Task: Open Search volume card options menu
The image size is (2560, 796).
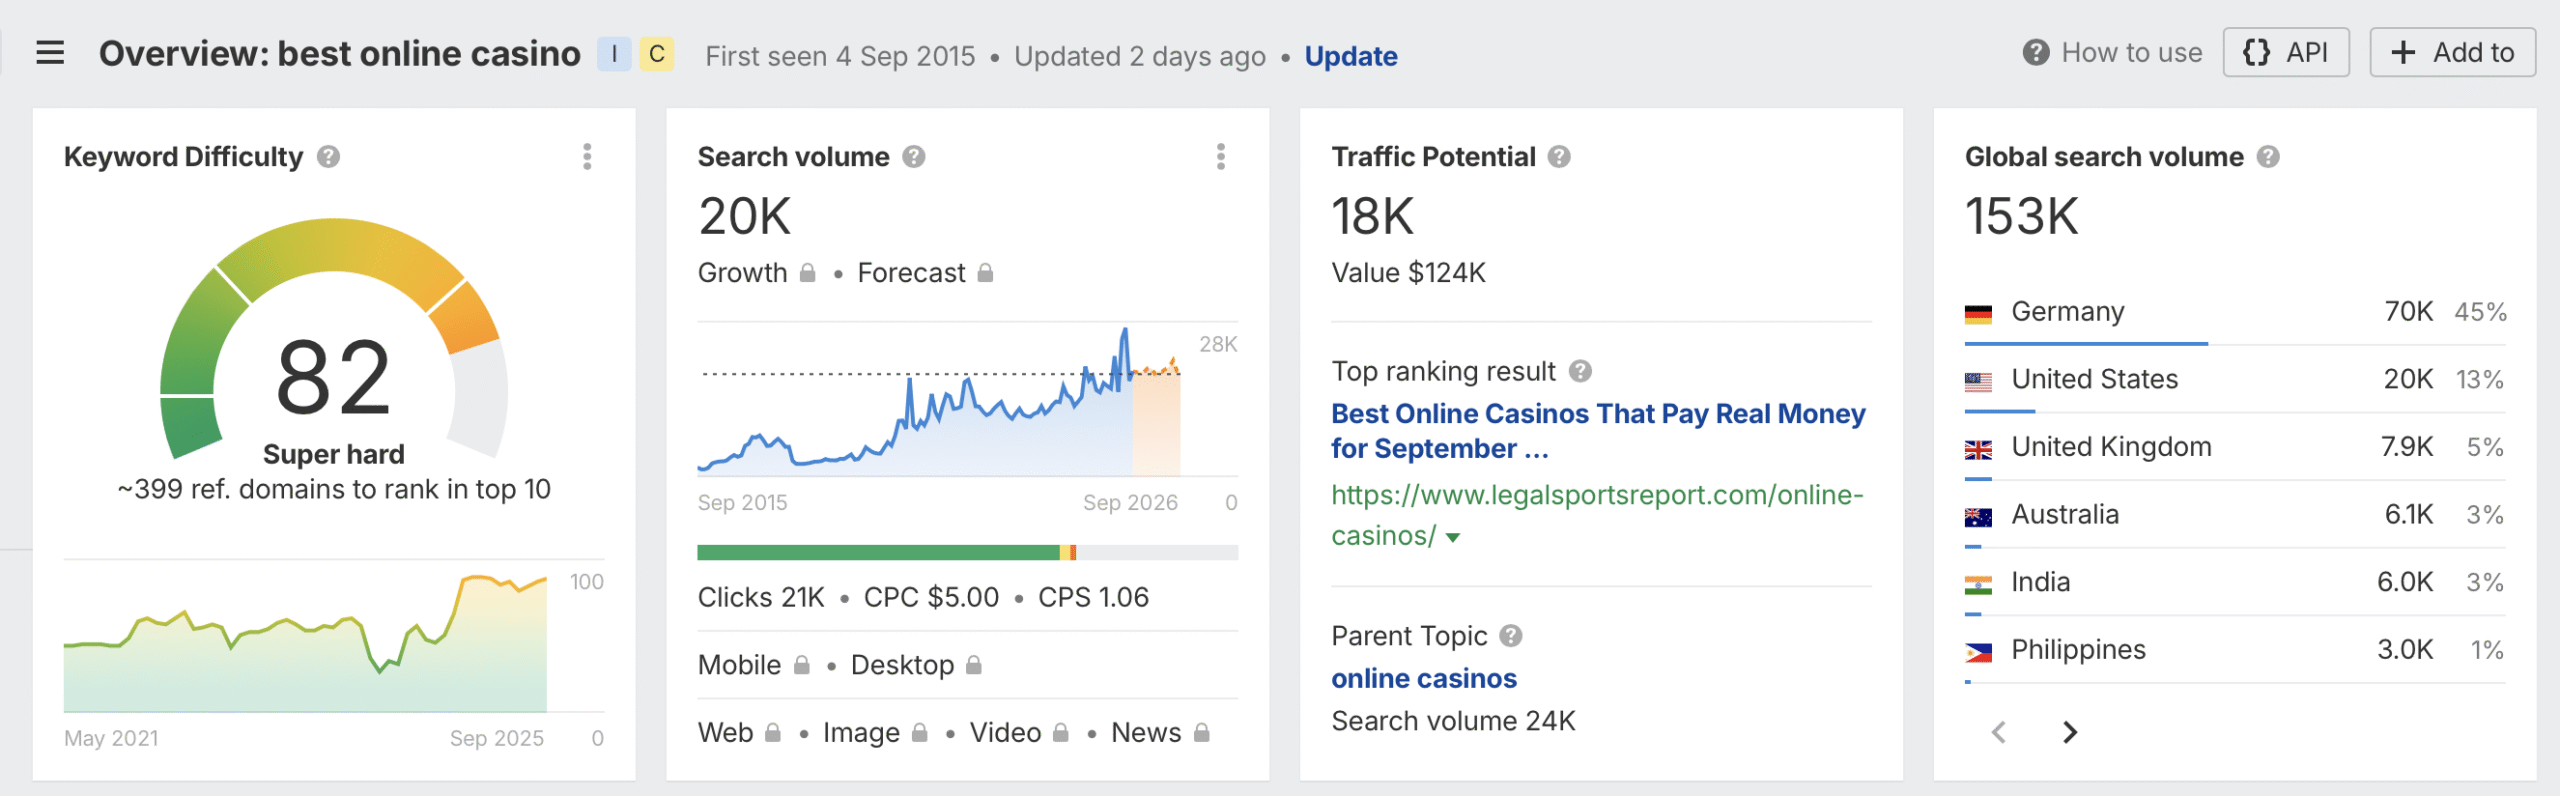Action: tap(1220, 157)
